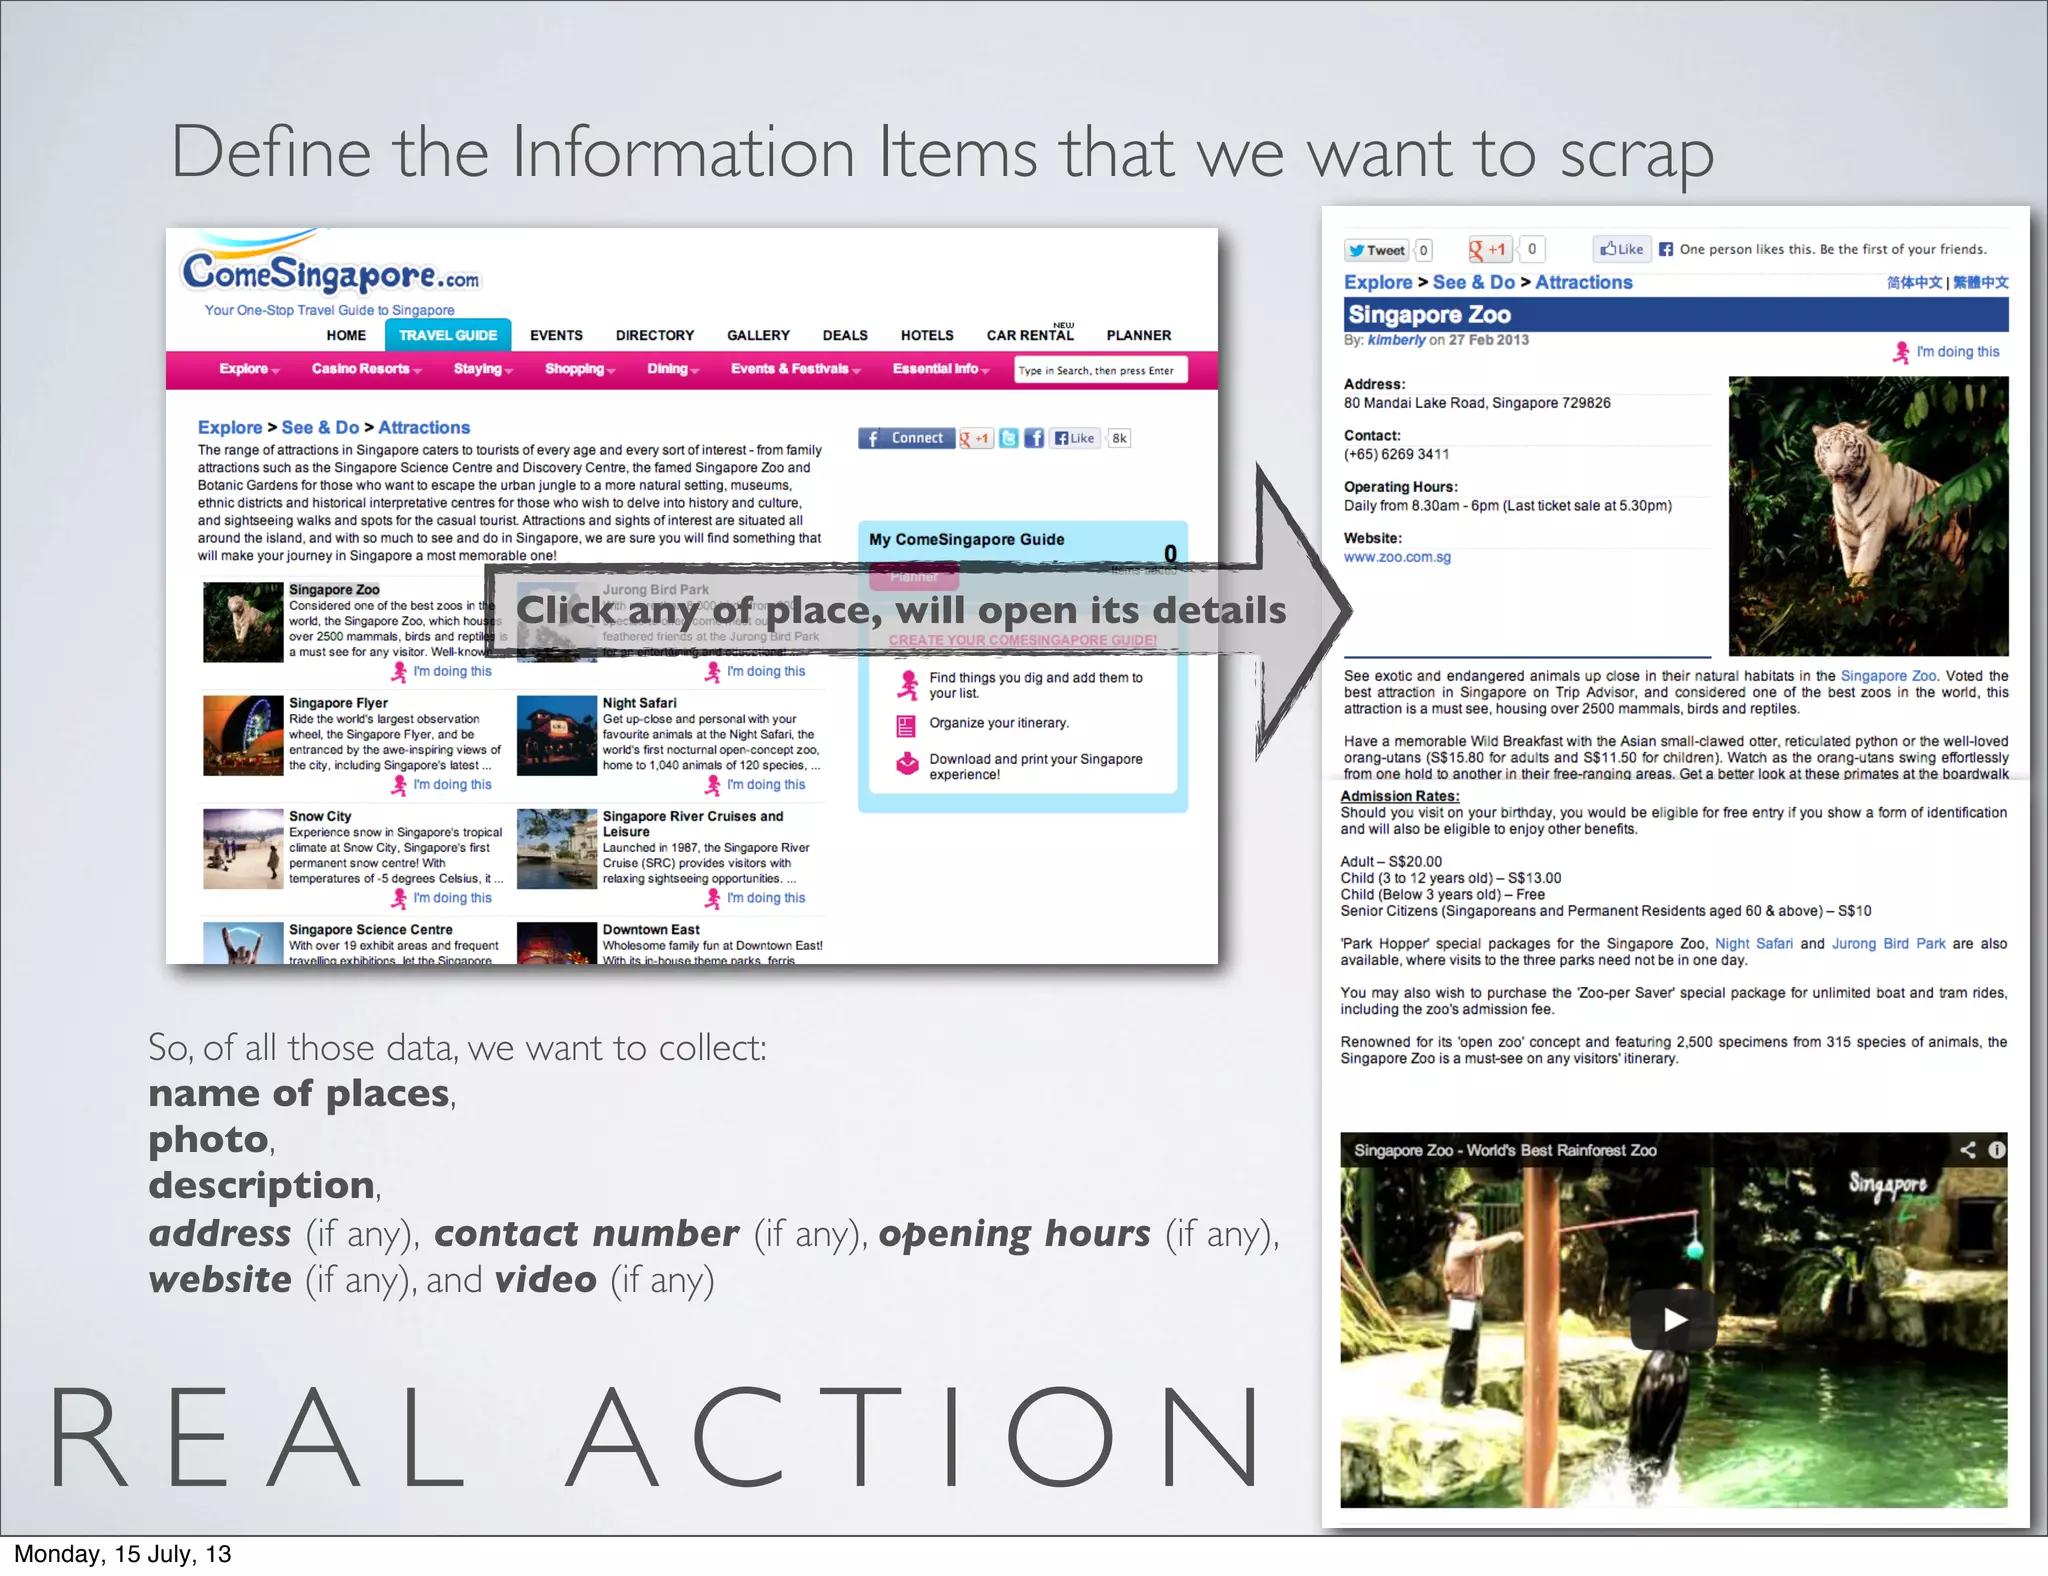Open Singapore River Cruises and Leisure listing
The image size is (2048, 1576).
point(692,824)
